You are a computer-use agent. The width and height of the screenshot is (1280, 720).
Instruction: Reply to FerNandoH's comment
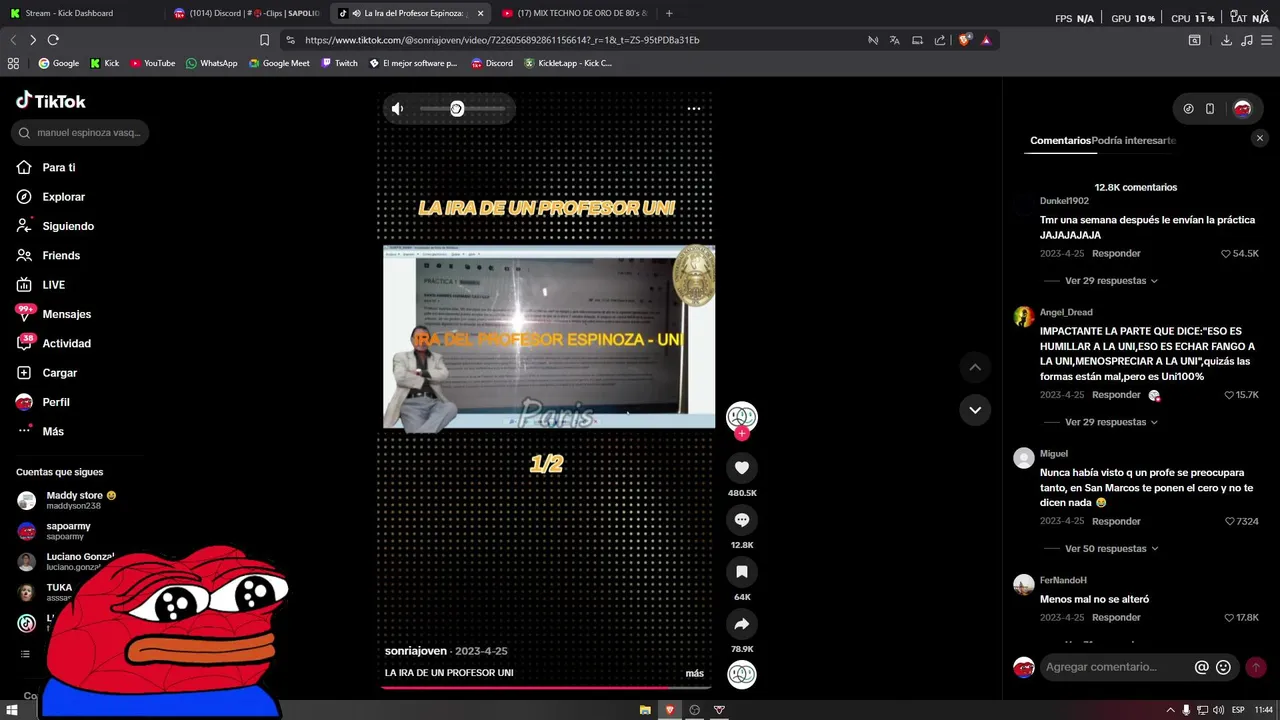[x=1116, y=618]
